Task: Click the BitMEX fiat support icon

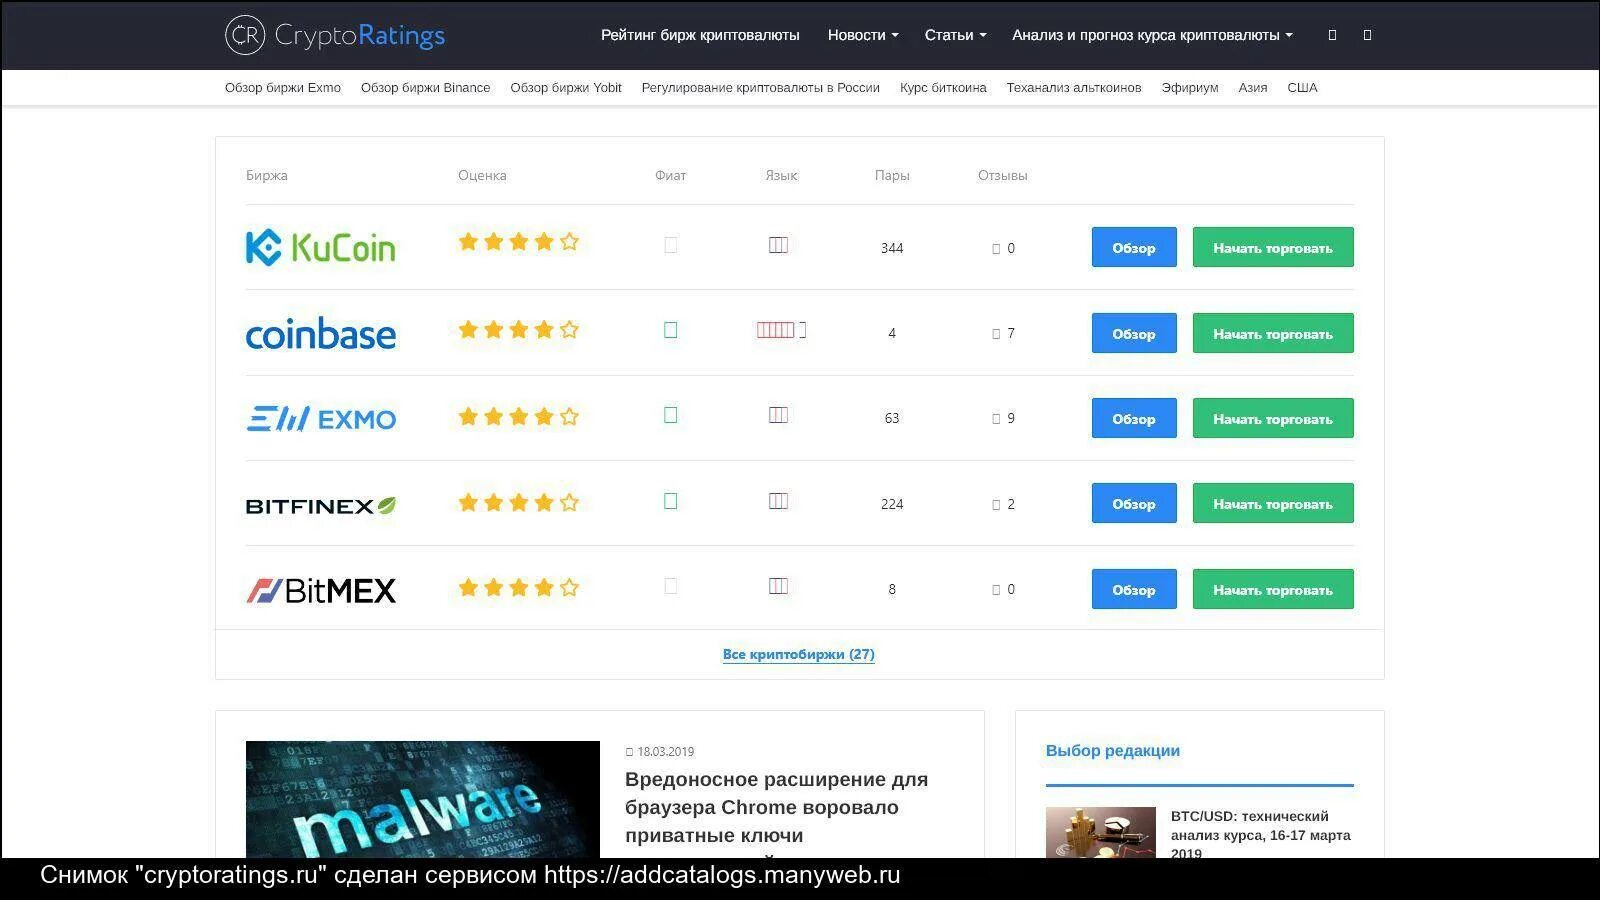Action: coord(670,586)
